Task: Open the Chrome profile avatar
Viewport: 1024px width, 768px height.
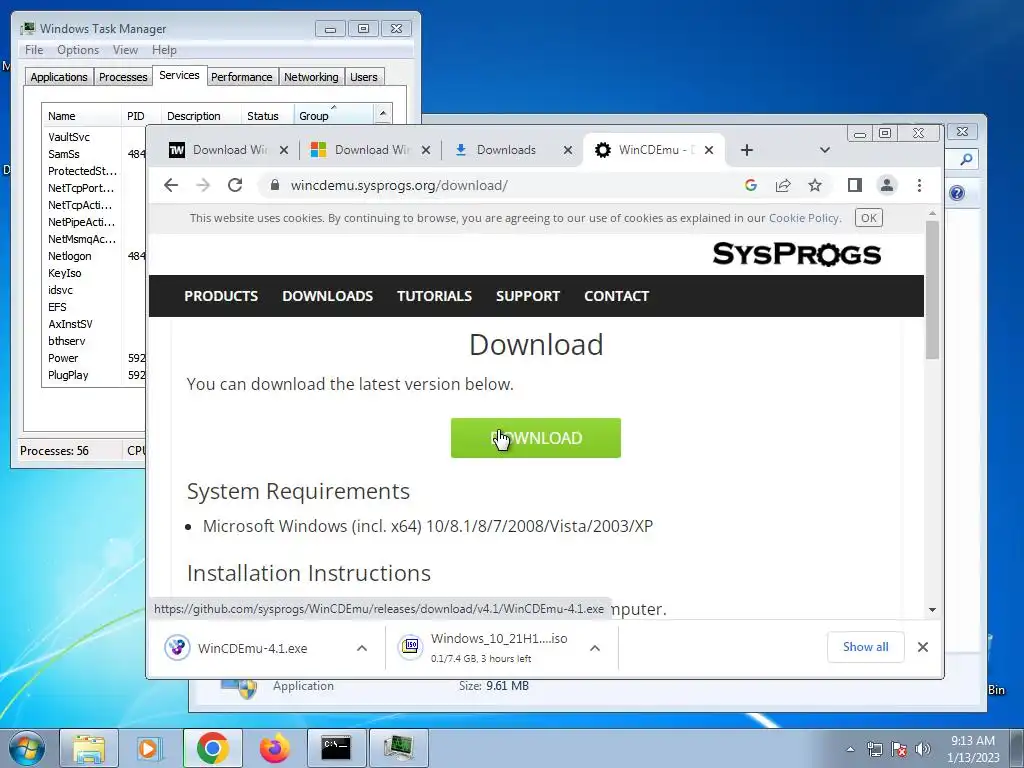Action: [x=887, y=185]
